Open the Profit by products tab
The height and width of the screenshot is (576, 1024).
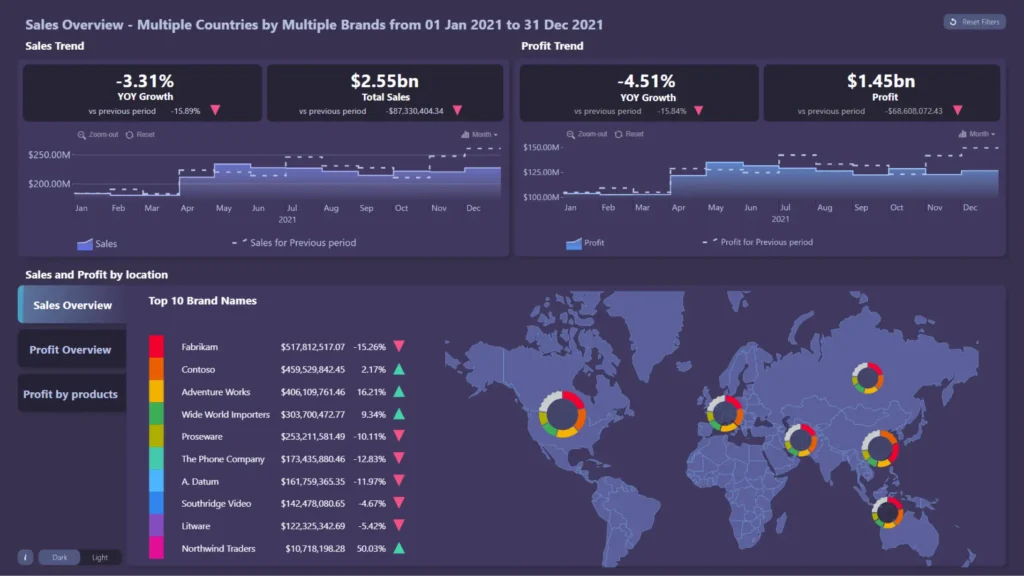point(71,394)
